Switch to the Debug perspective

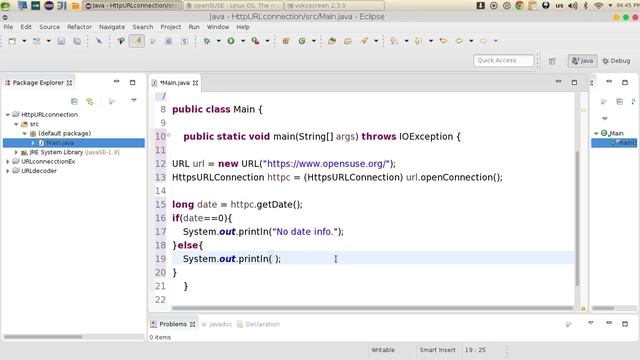tap(616, 61)
